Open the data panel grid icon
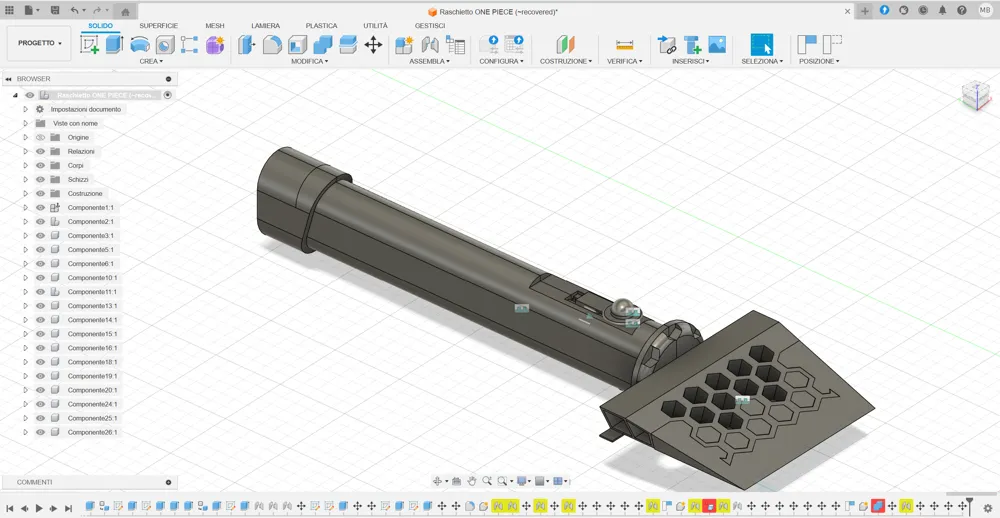The height and width of the screenshot is (518, 1000). (10, 11)
